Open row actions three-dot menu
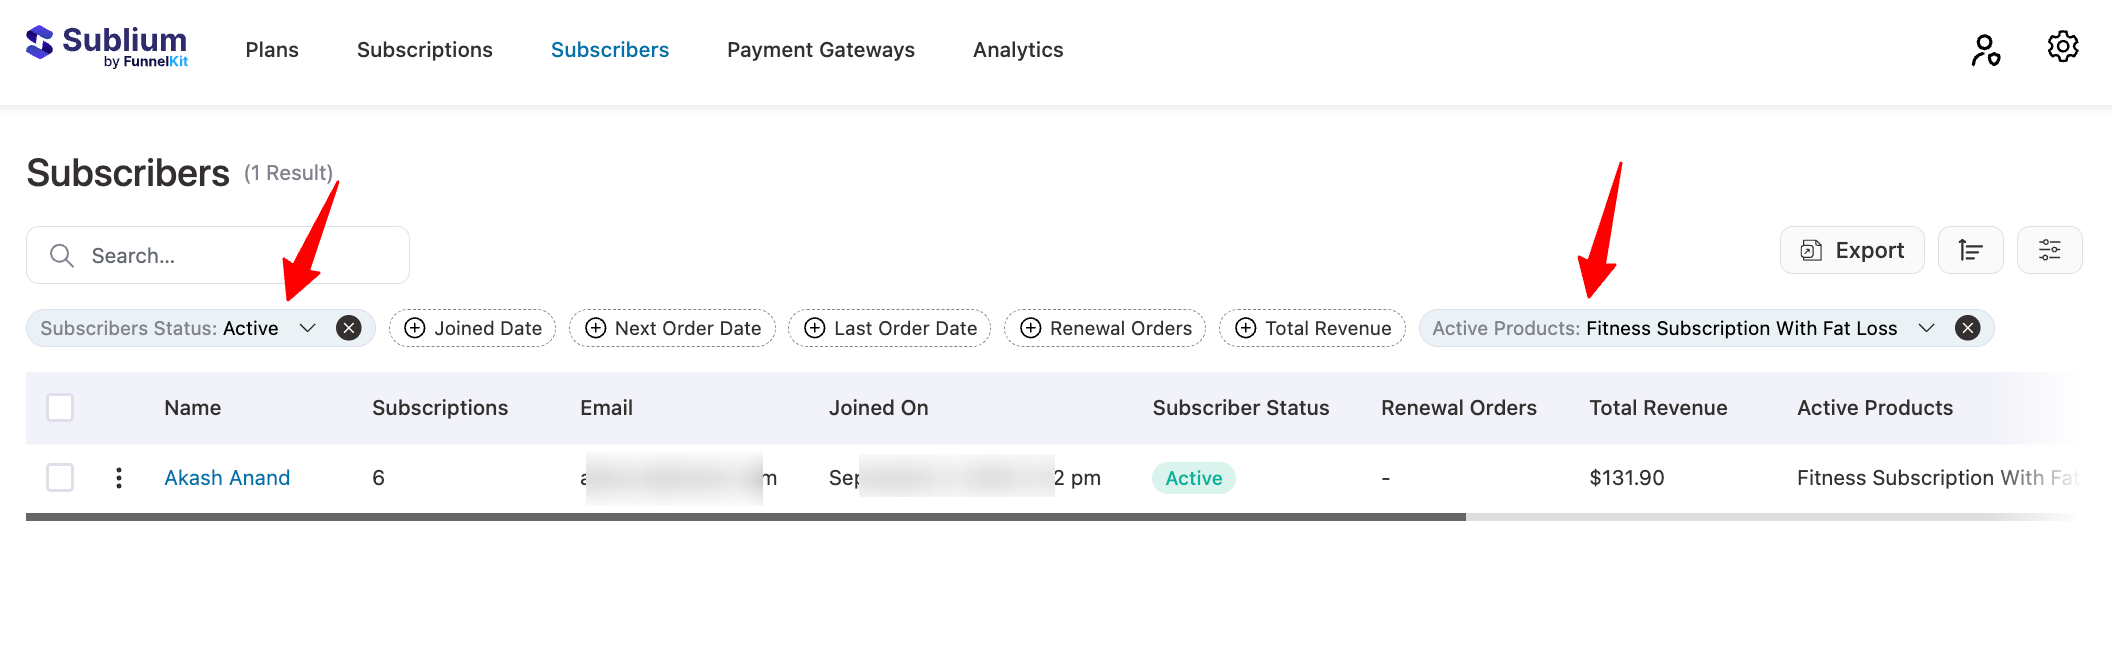 119,478
